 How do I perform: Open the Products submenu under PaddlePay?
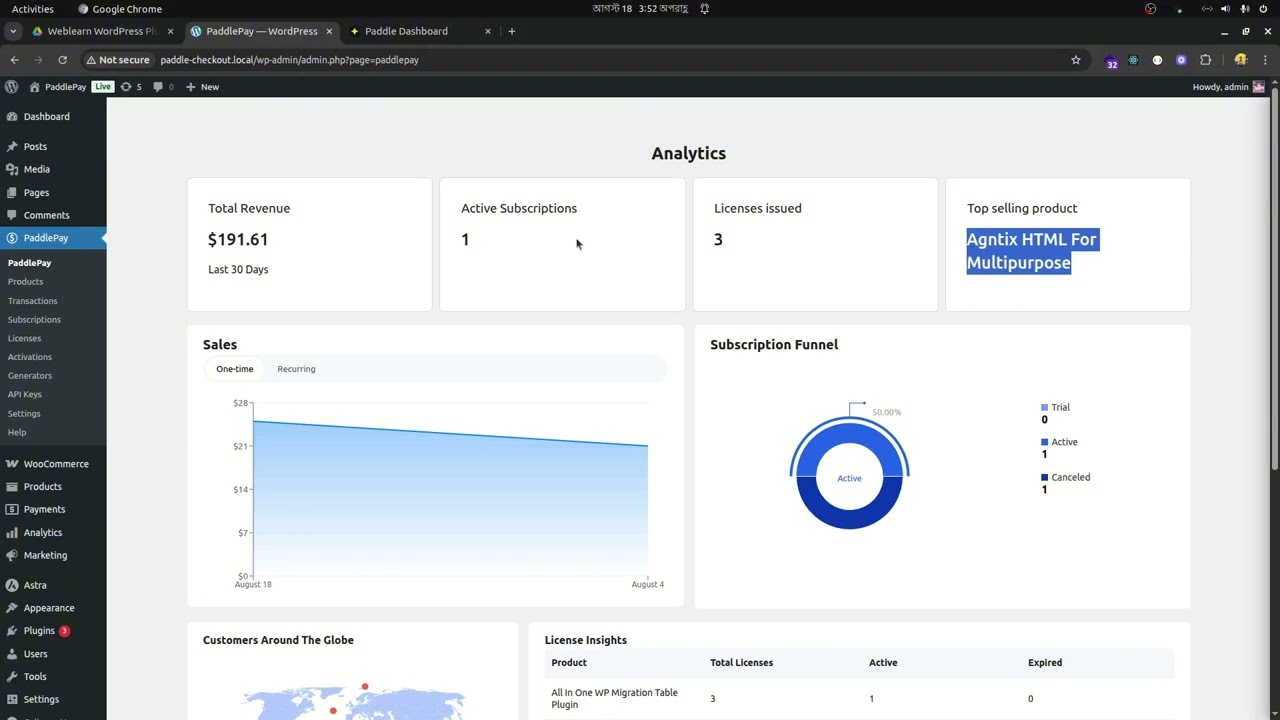coord(25,282)
